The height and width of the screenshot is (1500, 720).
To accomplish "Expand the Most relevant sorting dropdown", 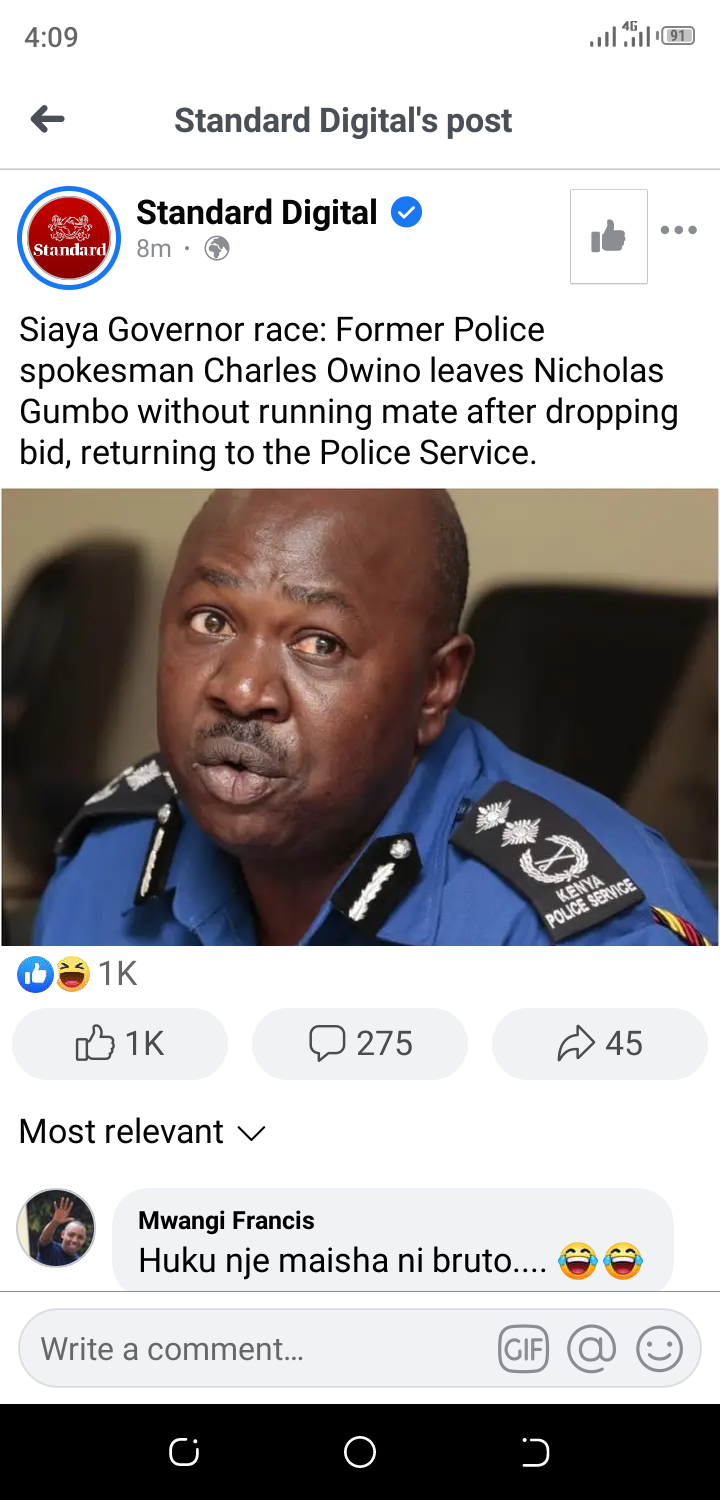I will click(x=143, y=1132).
